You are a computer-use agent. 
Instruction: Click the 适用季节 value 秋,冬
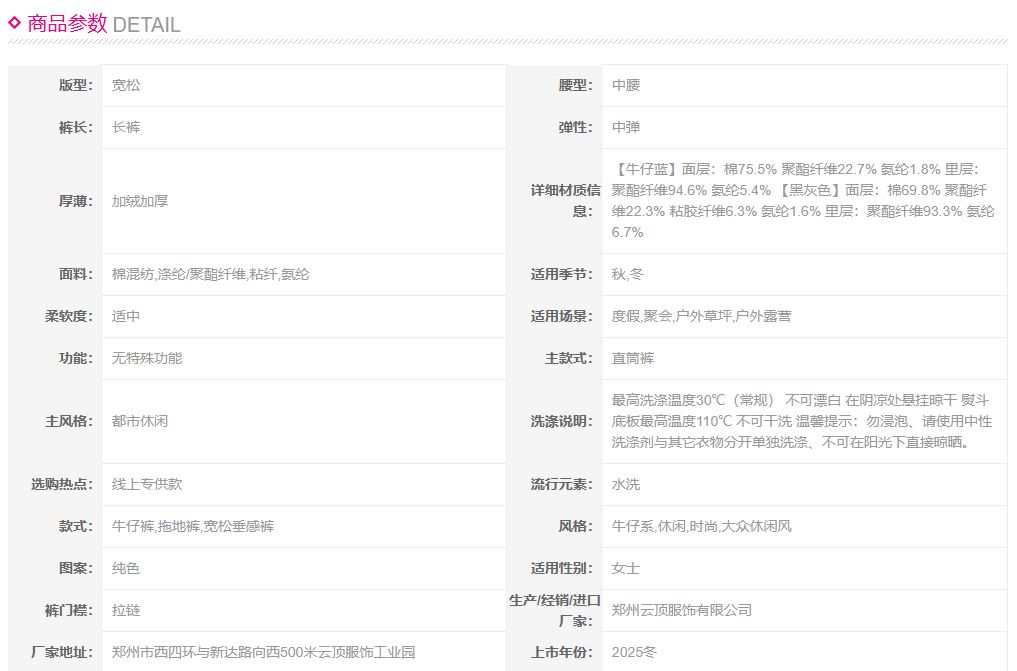pyautogui.click(x=628, y=274)
